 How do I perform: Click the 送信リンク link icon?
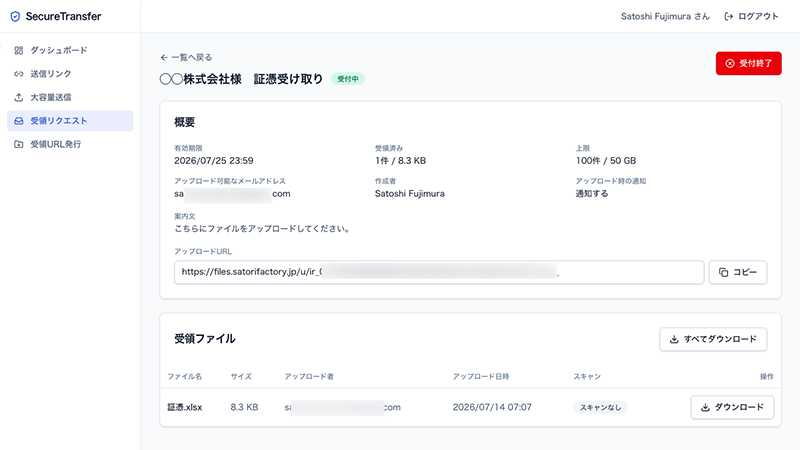(x=19, y=73)
